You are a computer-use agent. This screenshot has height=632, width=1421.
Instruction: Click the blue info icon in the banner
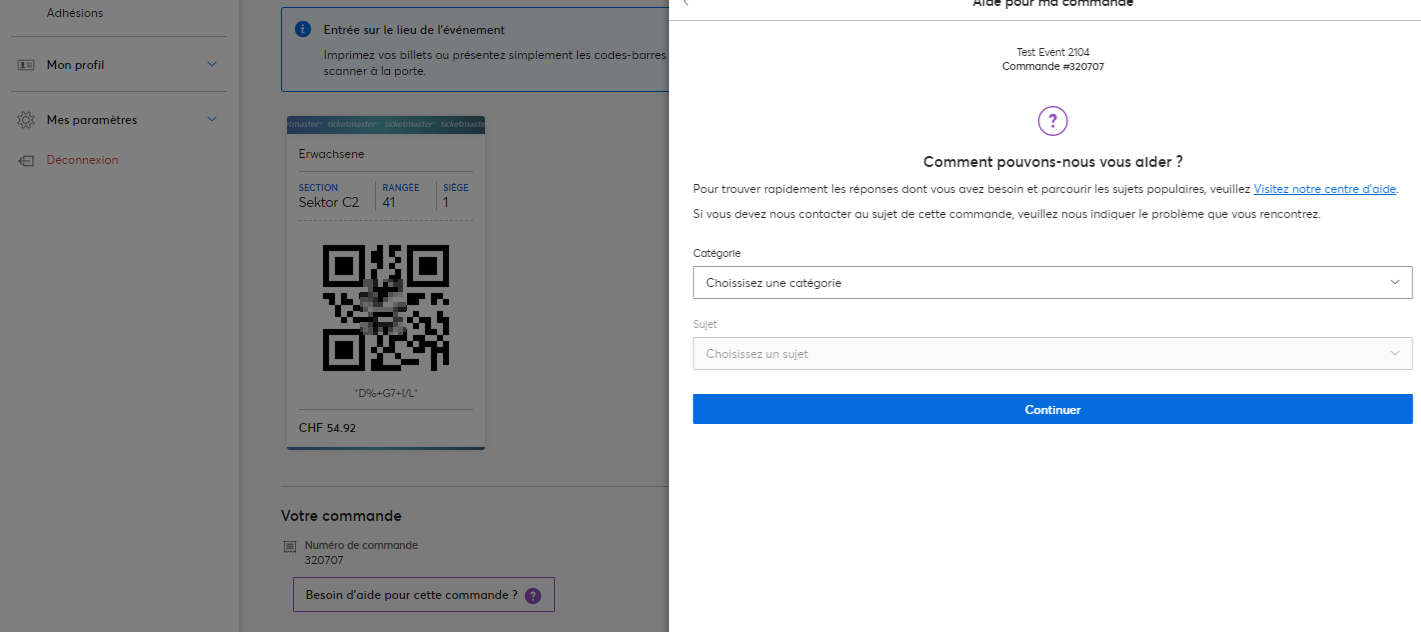pos(303,30)
